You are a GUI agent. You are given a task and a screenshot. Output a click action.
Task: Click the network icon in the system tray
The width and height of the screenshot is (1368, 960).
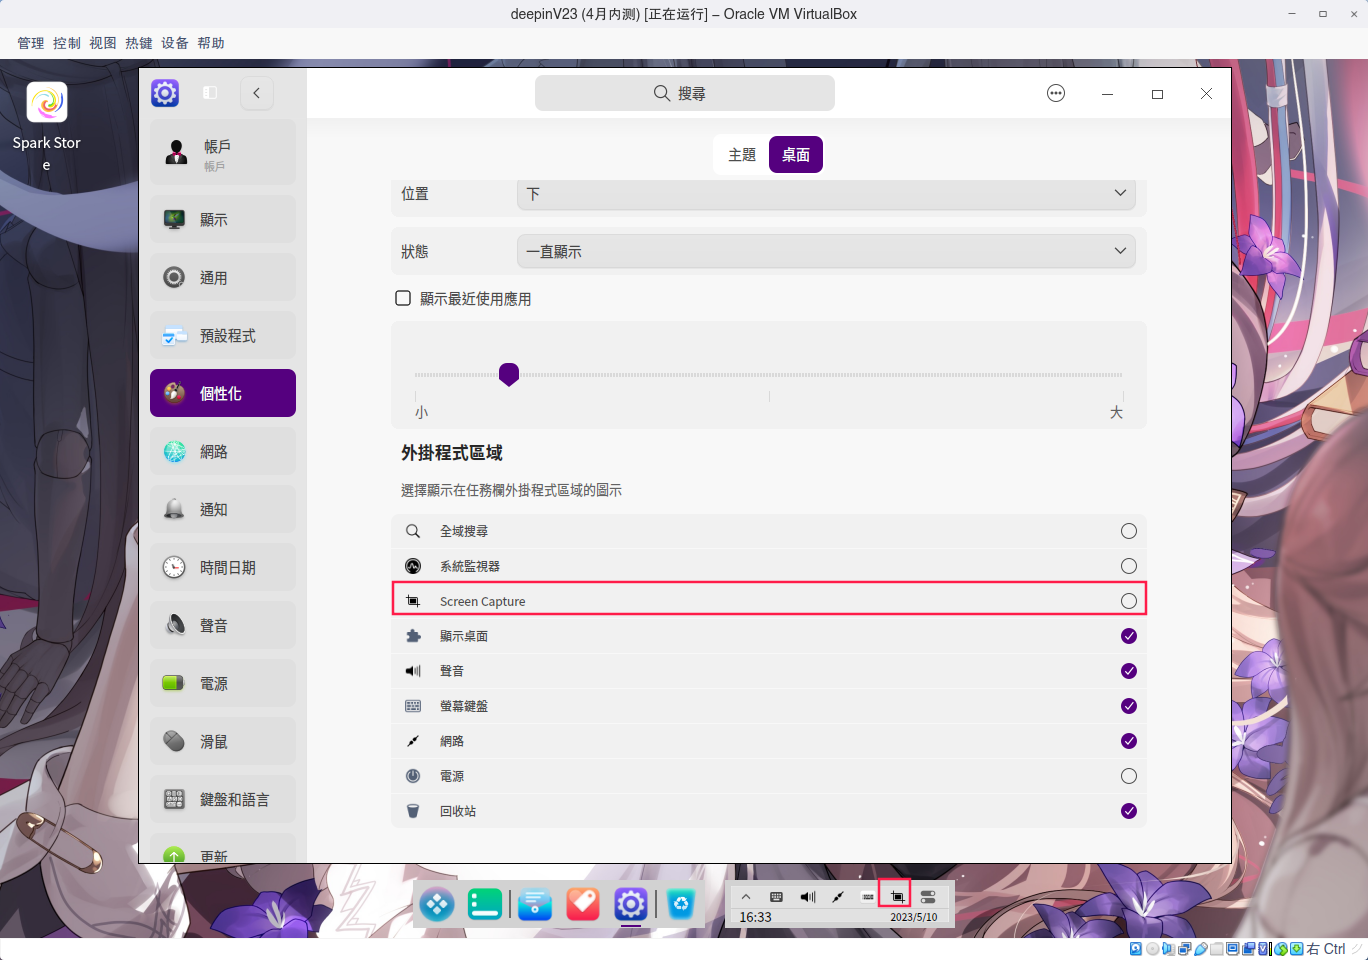click(x=838, y=896)
